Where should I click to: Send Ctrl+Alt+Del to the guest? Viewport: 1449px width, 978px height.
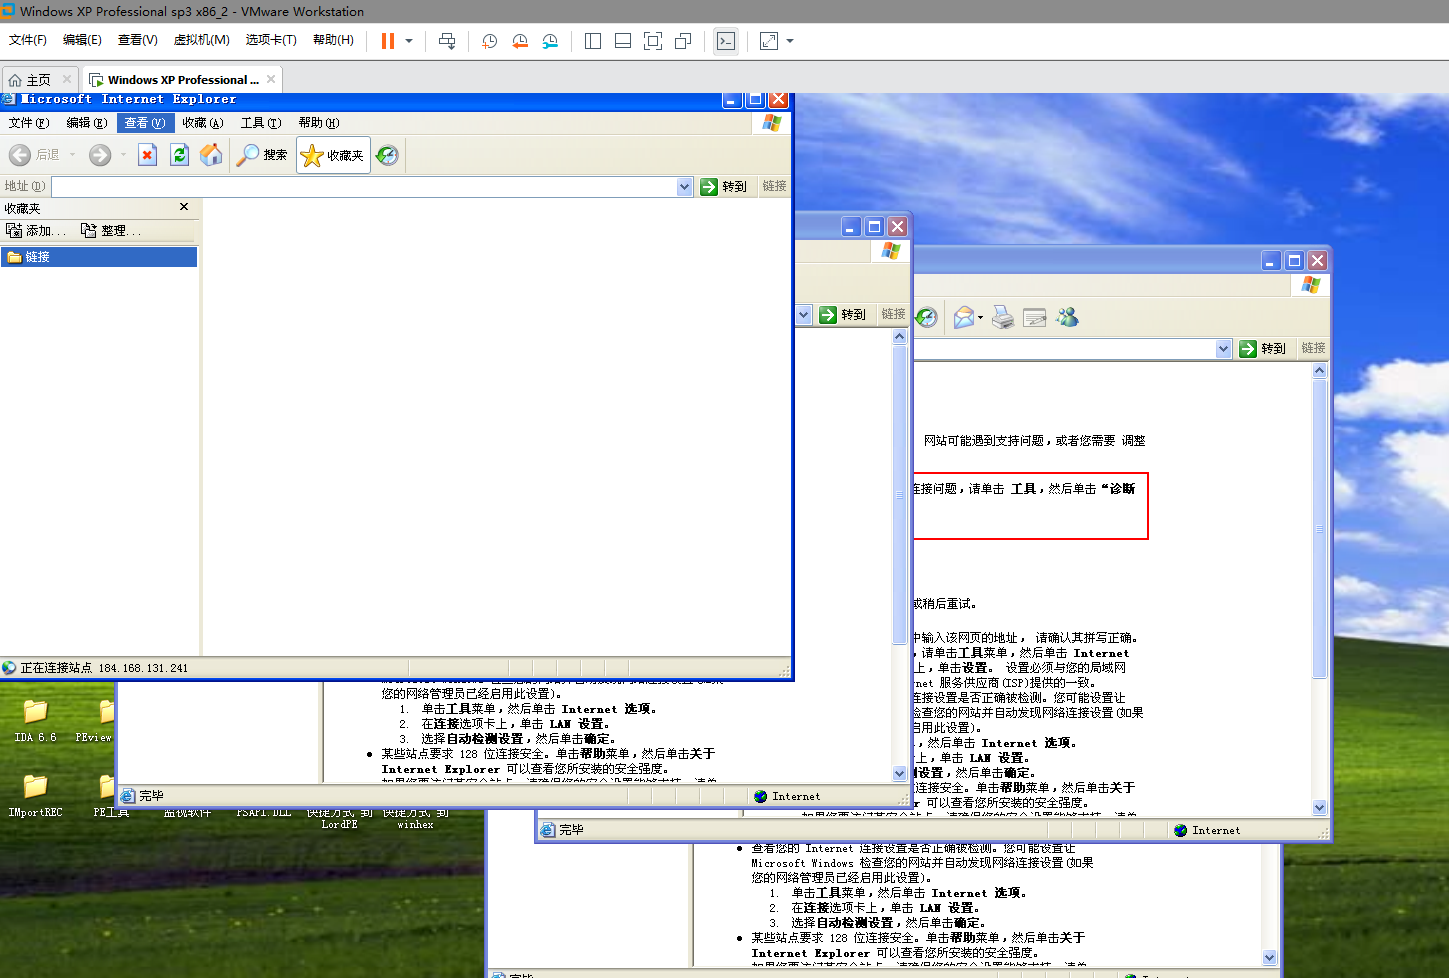click(447, 41)
